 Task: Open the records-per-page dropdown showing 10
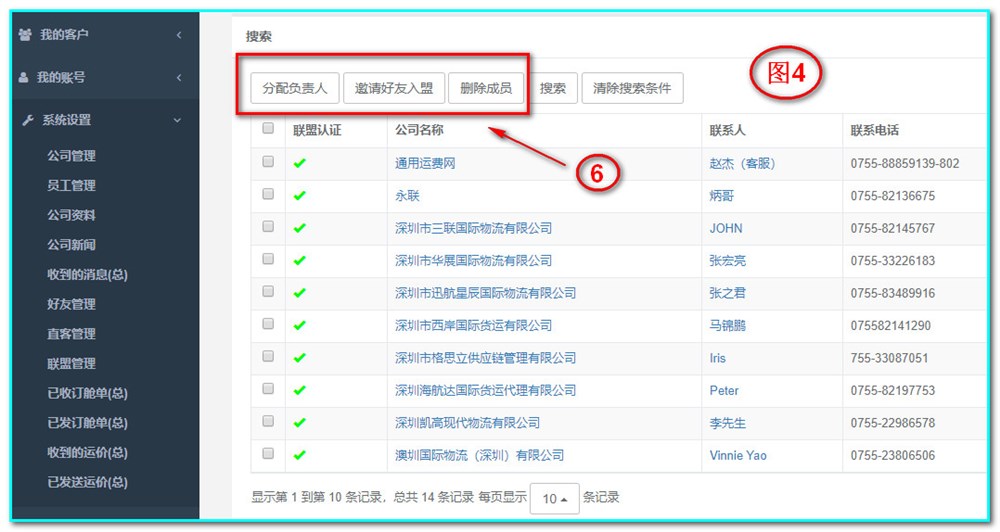coord(554,498)
